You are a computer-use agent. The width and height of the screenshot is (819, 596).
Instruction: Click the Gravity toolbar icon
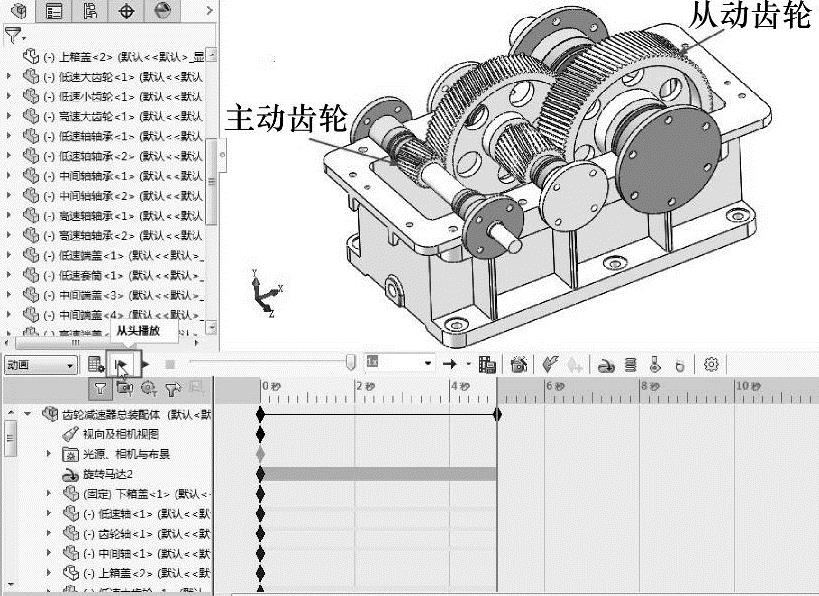[680, 365]
